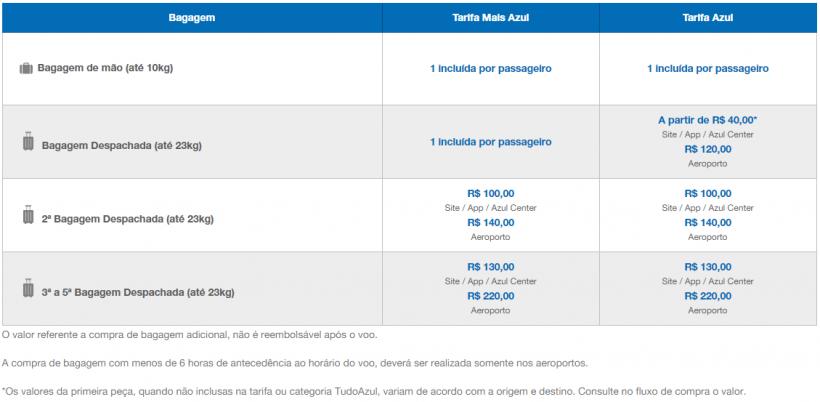Select the R$ 120,00 airport price
820x402 pixels.
707,148
